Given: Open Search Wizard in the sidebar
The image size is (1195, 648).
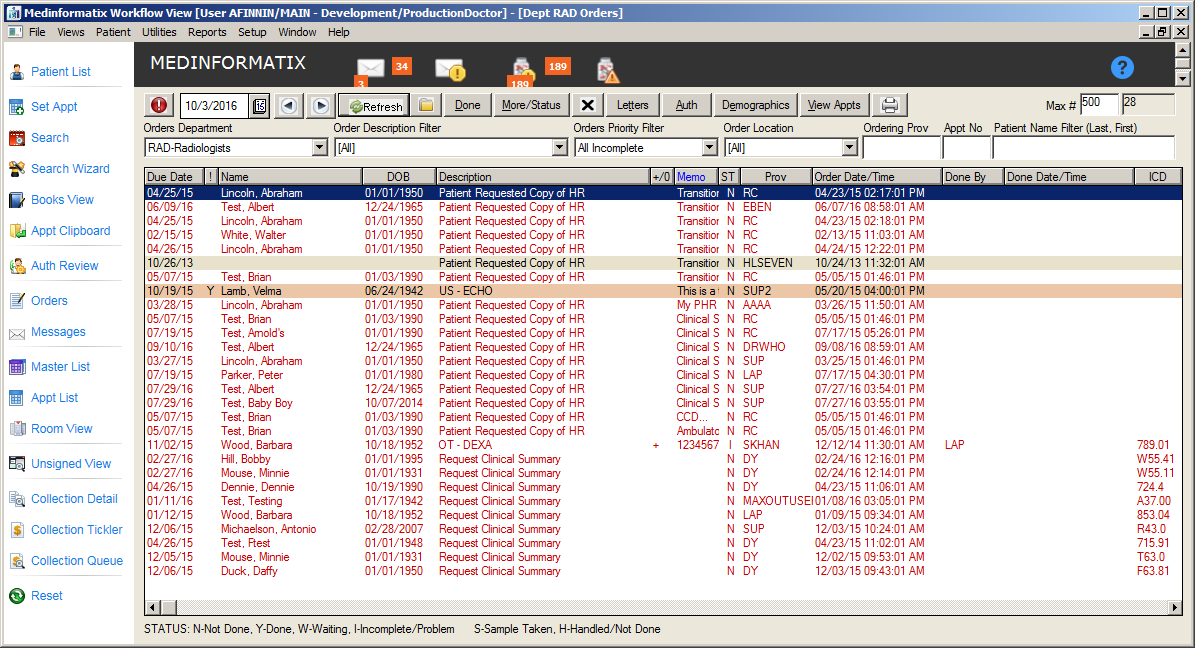Looking at the screenshot, I should [70, 169].
